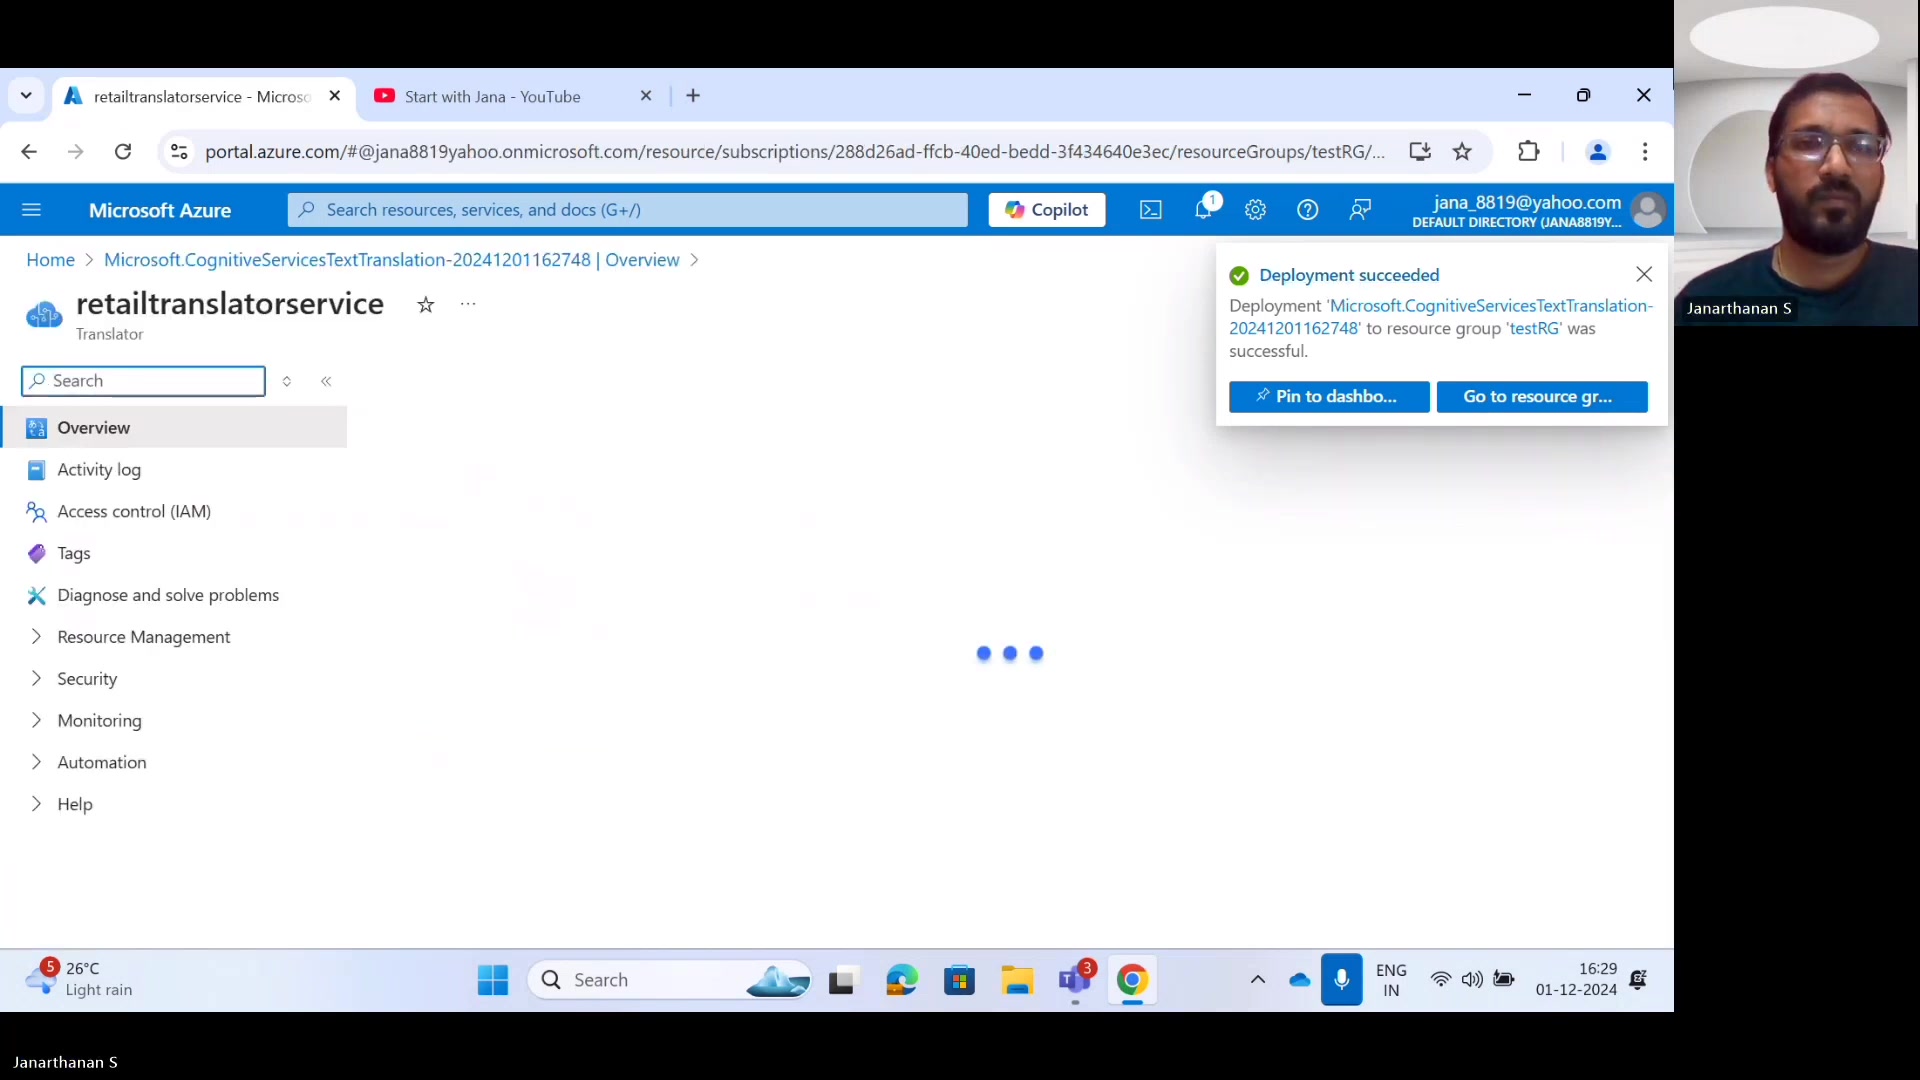The width and height of the screenshot is (1920, 1080).
Task: Toggle favorite star on retailtranslatorservice
Action: click(x=425, y=305)
